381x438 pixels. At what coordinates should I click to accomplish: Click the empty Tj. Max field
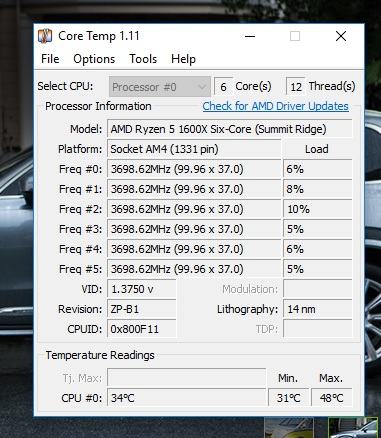[187, 378]
